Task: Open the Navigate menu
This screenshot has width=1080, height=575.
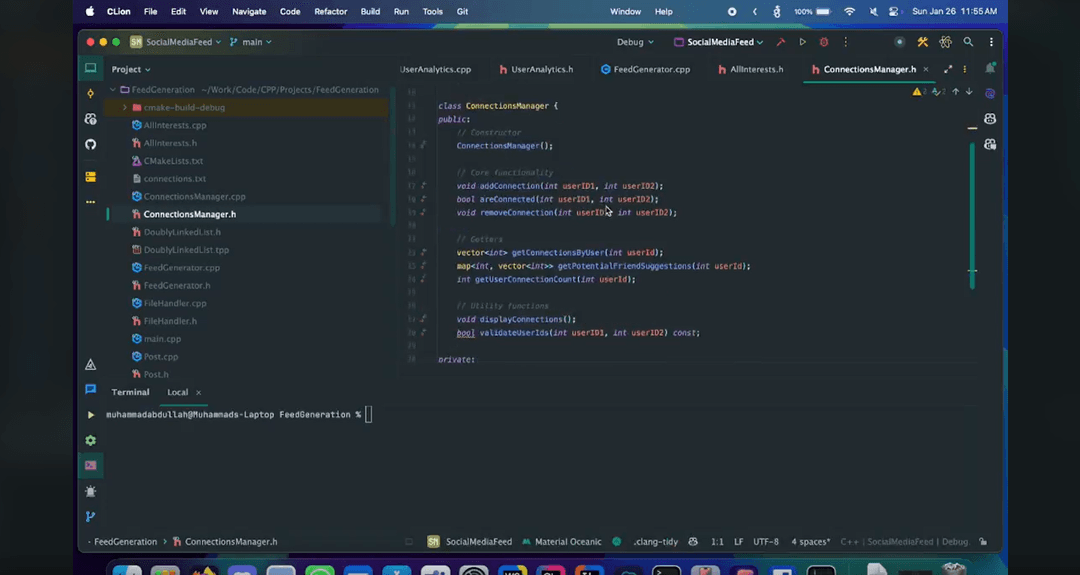Action: coord(249,12)
